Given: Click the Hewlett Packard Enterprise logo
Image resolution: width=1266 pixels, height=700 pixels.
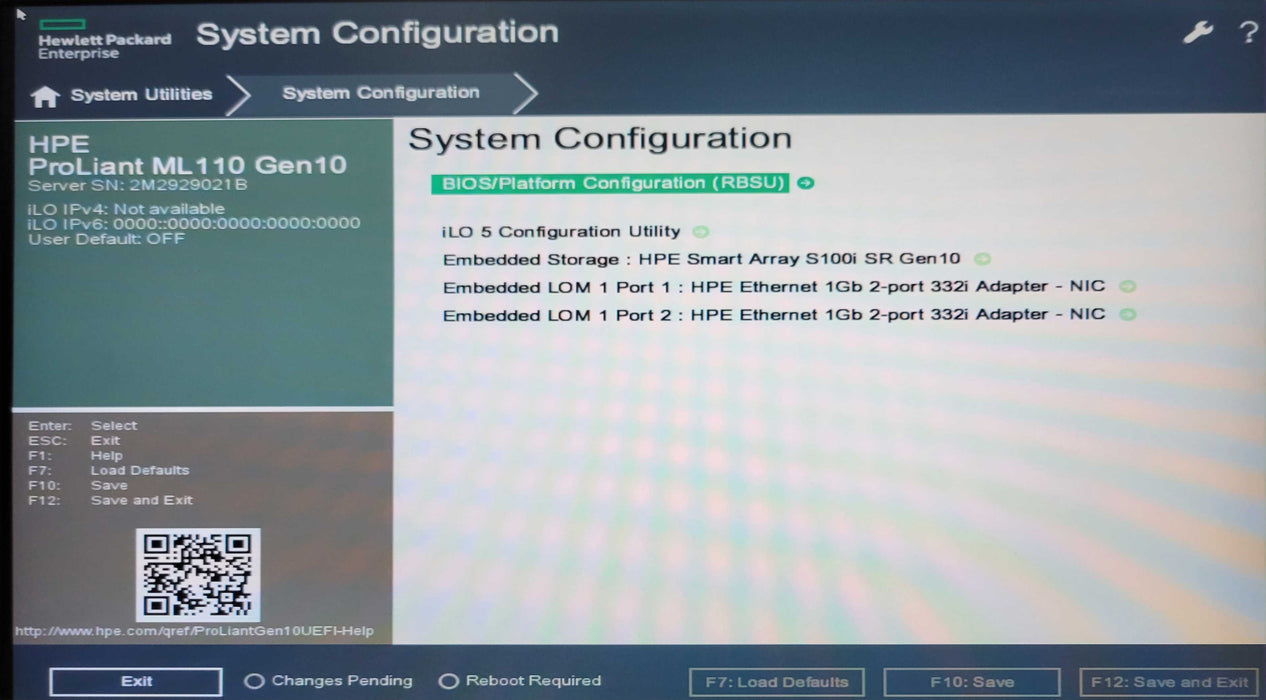Looking at the screenshot, I should click(x=104, y=39).
